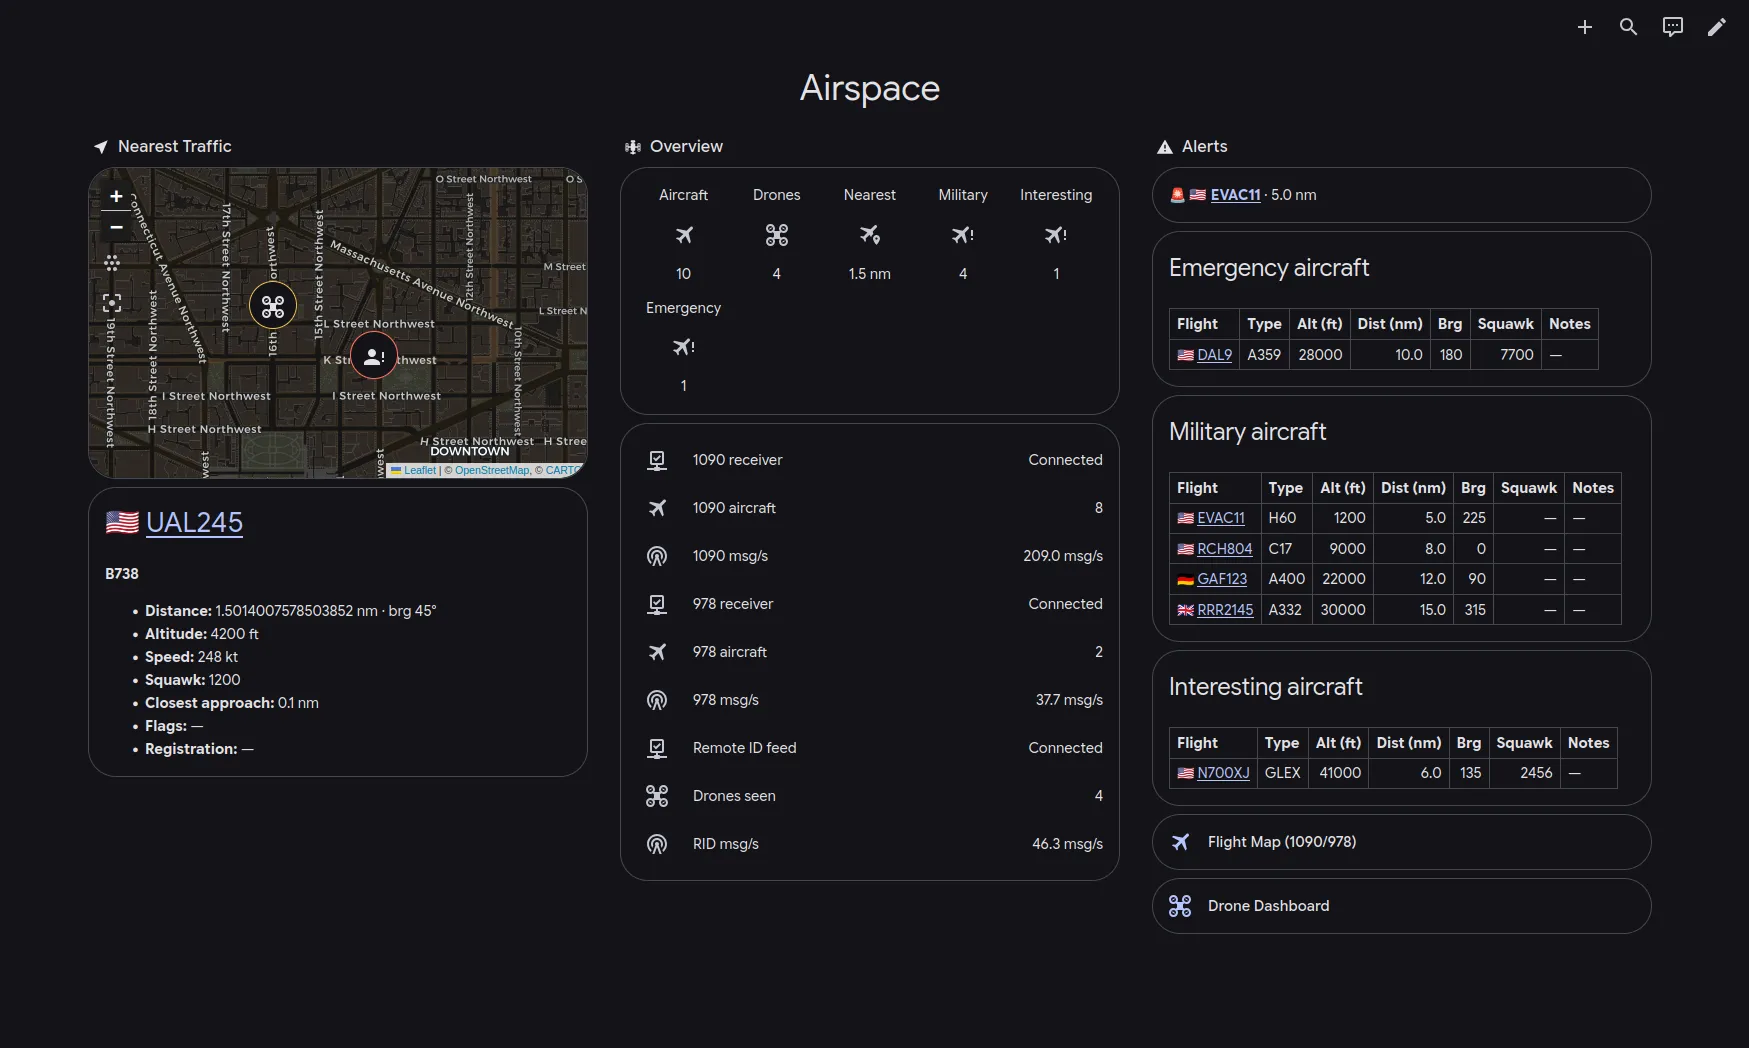Select the drone marker on the map
1749x1048 pixels.
[x=273, y=307]
